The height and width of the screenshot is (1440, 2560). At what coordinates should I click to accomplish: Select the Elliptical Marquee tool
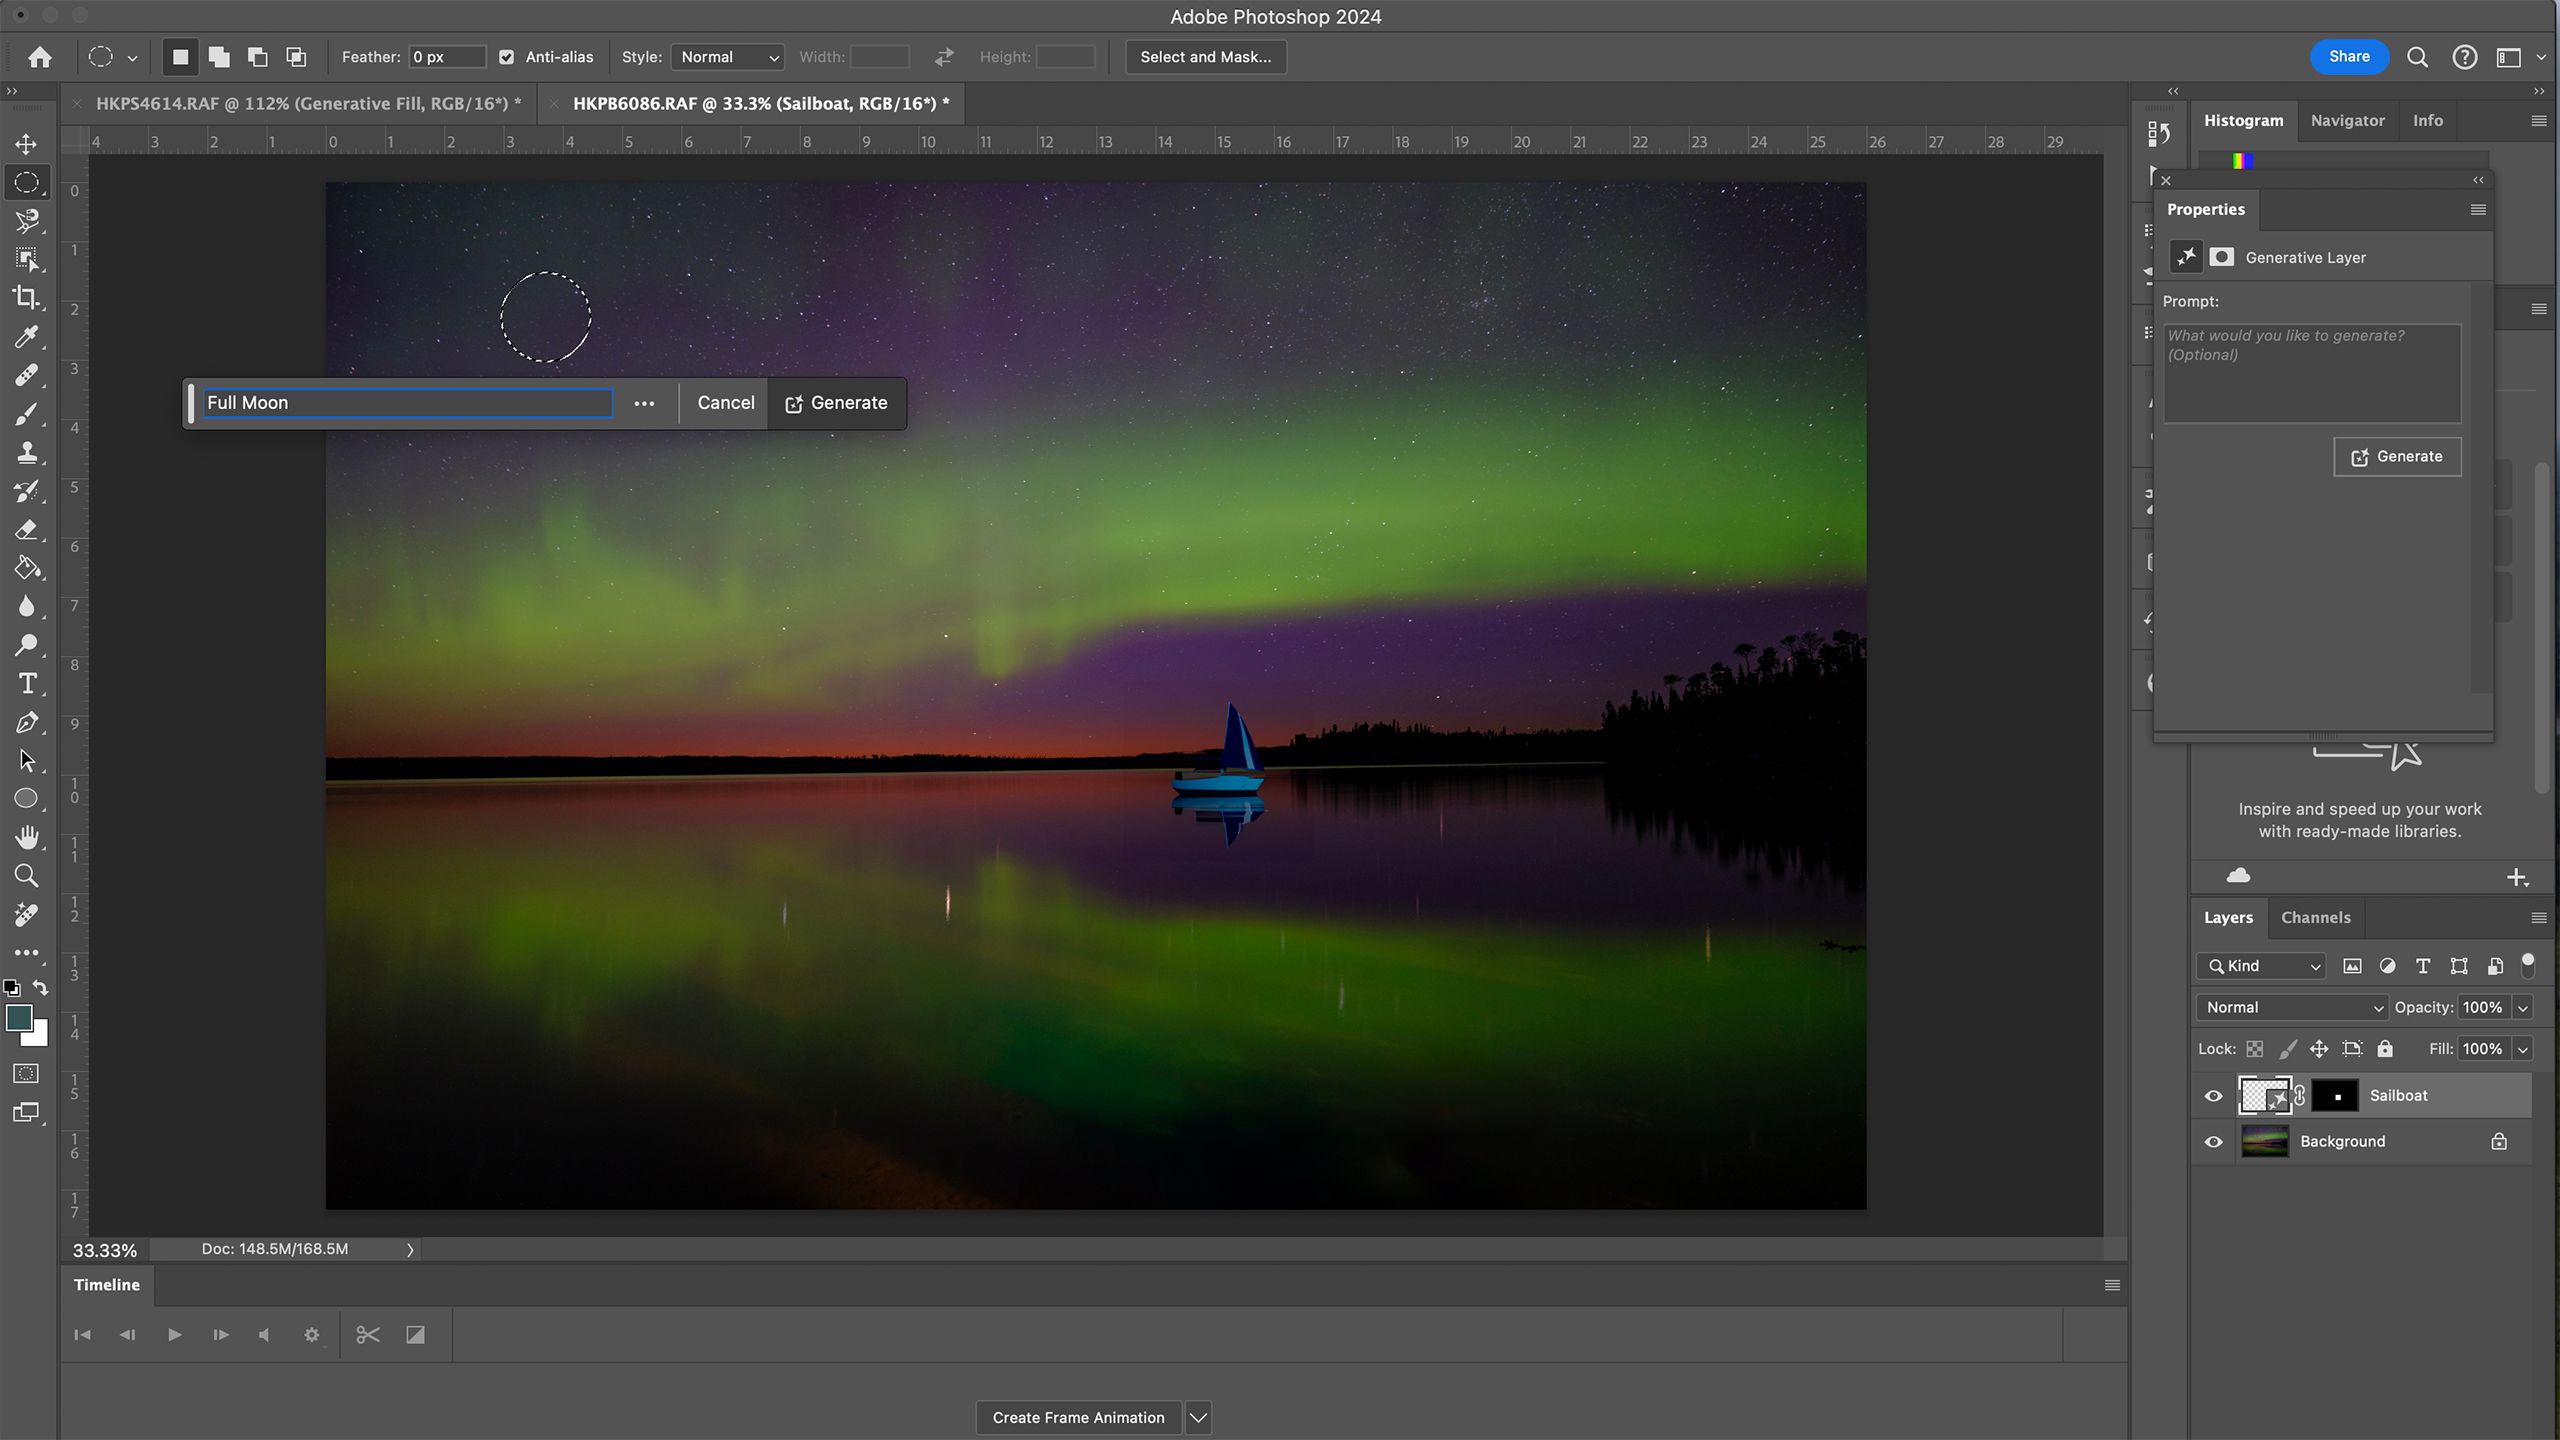pyautogui.click(x=27, y=183)
